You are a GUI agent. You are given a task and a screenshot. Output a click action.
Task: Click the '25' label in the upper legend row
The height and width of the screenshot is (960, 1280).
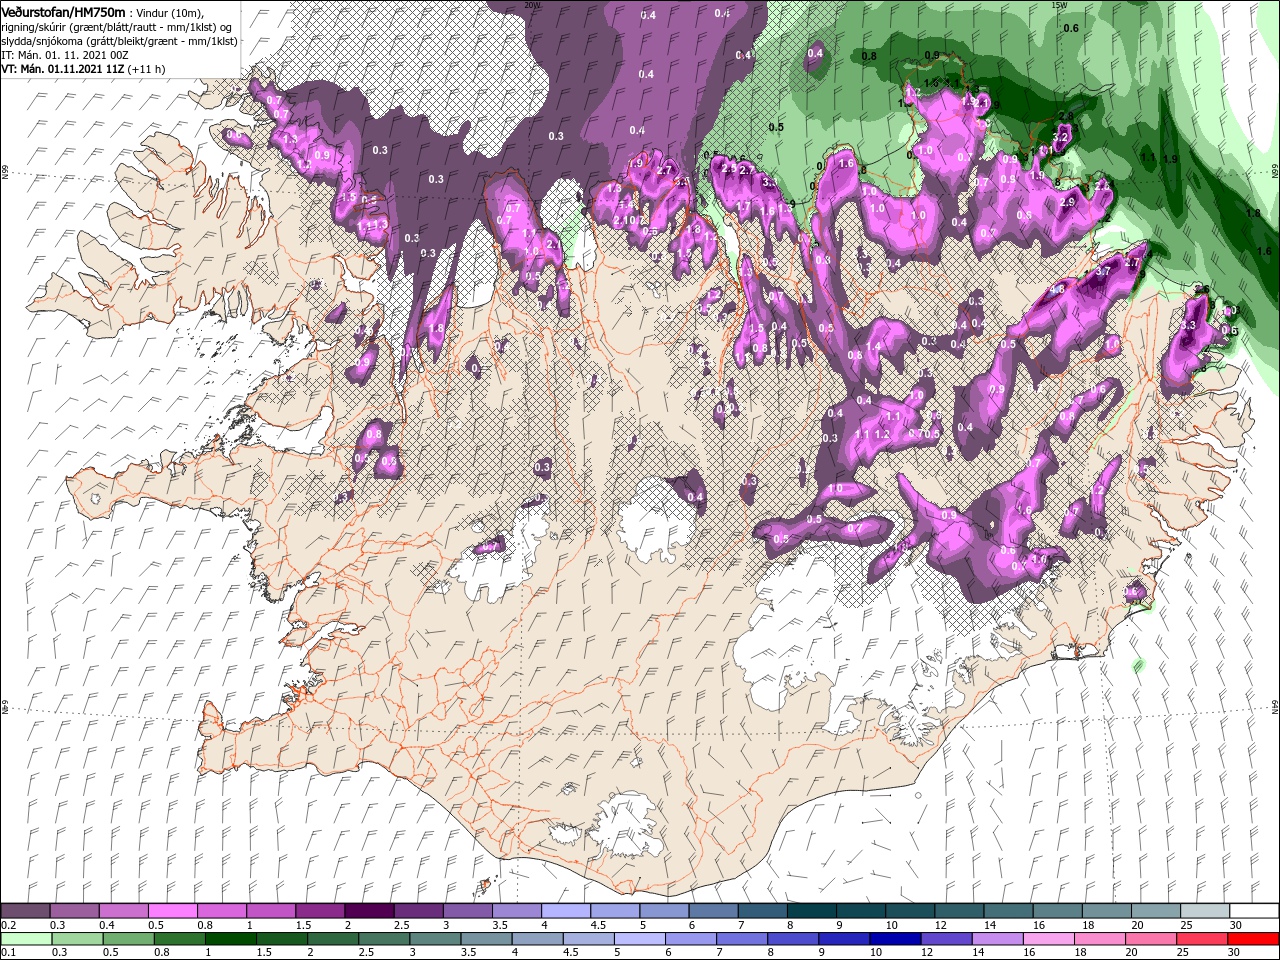[1186, 925]
